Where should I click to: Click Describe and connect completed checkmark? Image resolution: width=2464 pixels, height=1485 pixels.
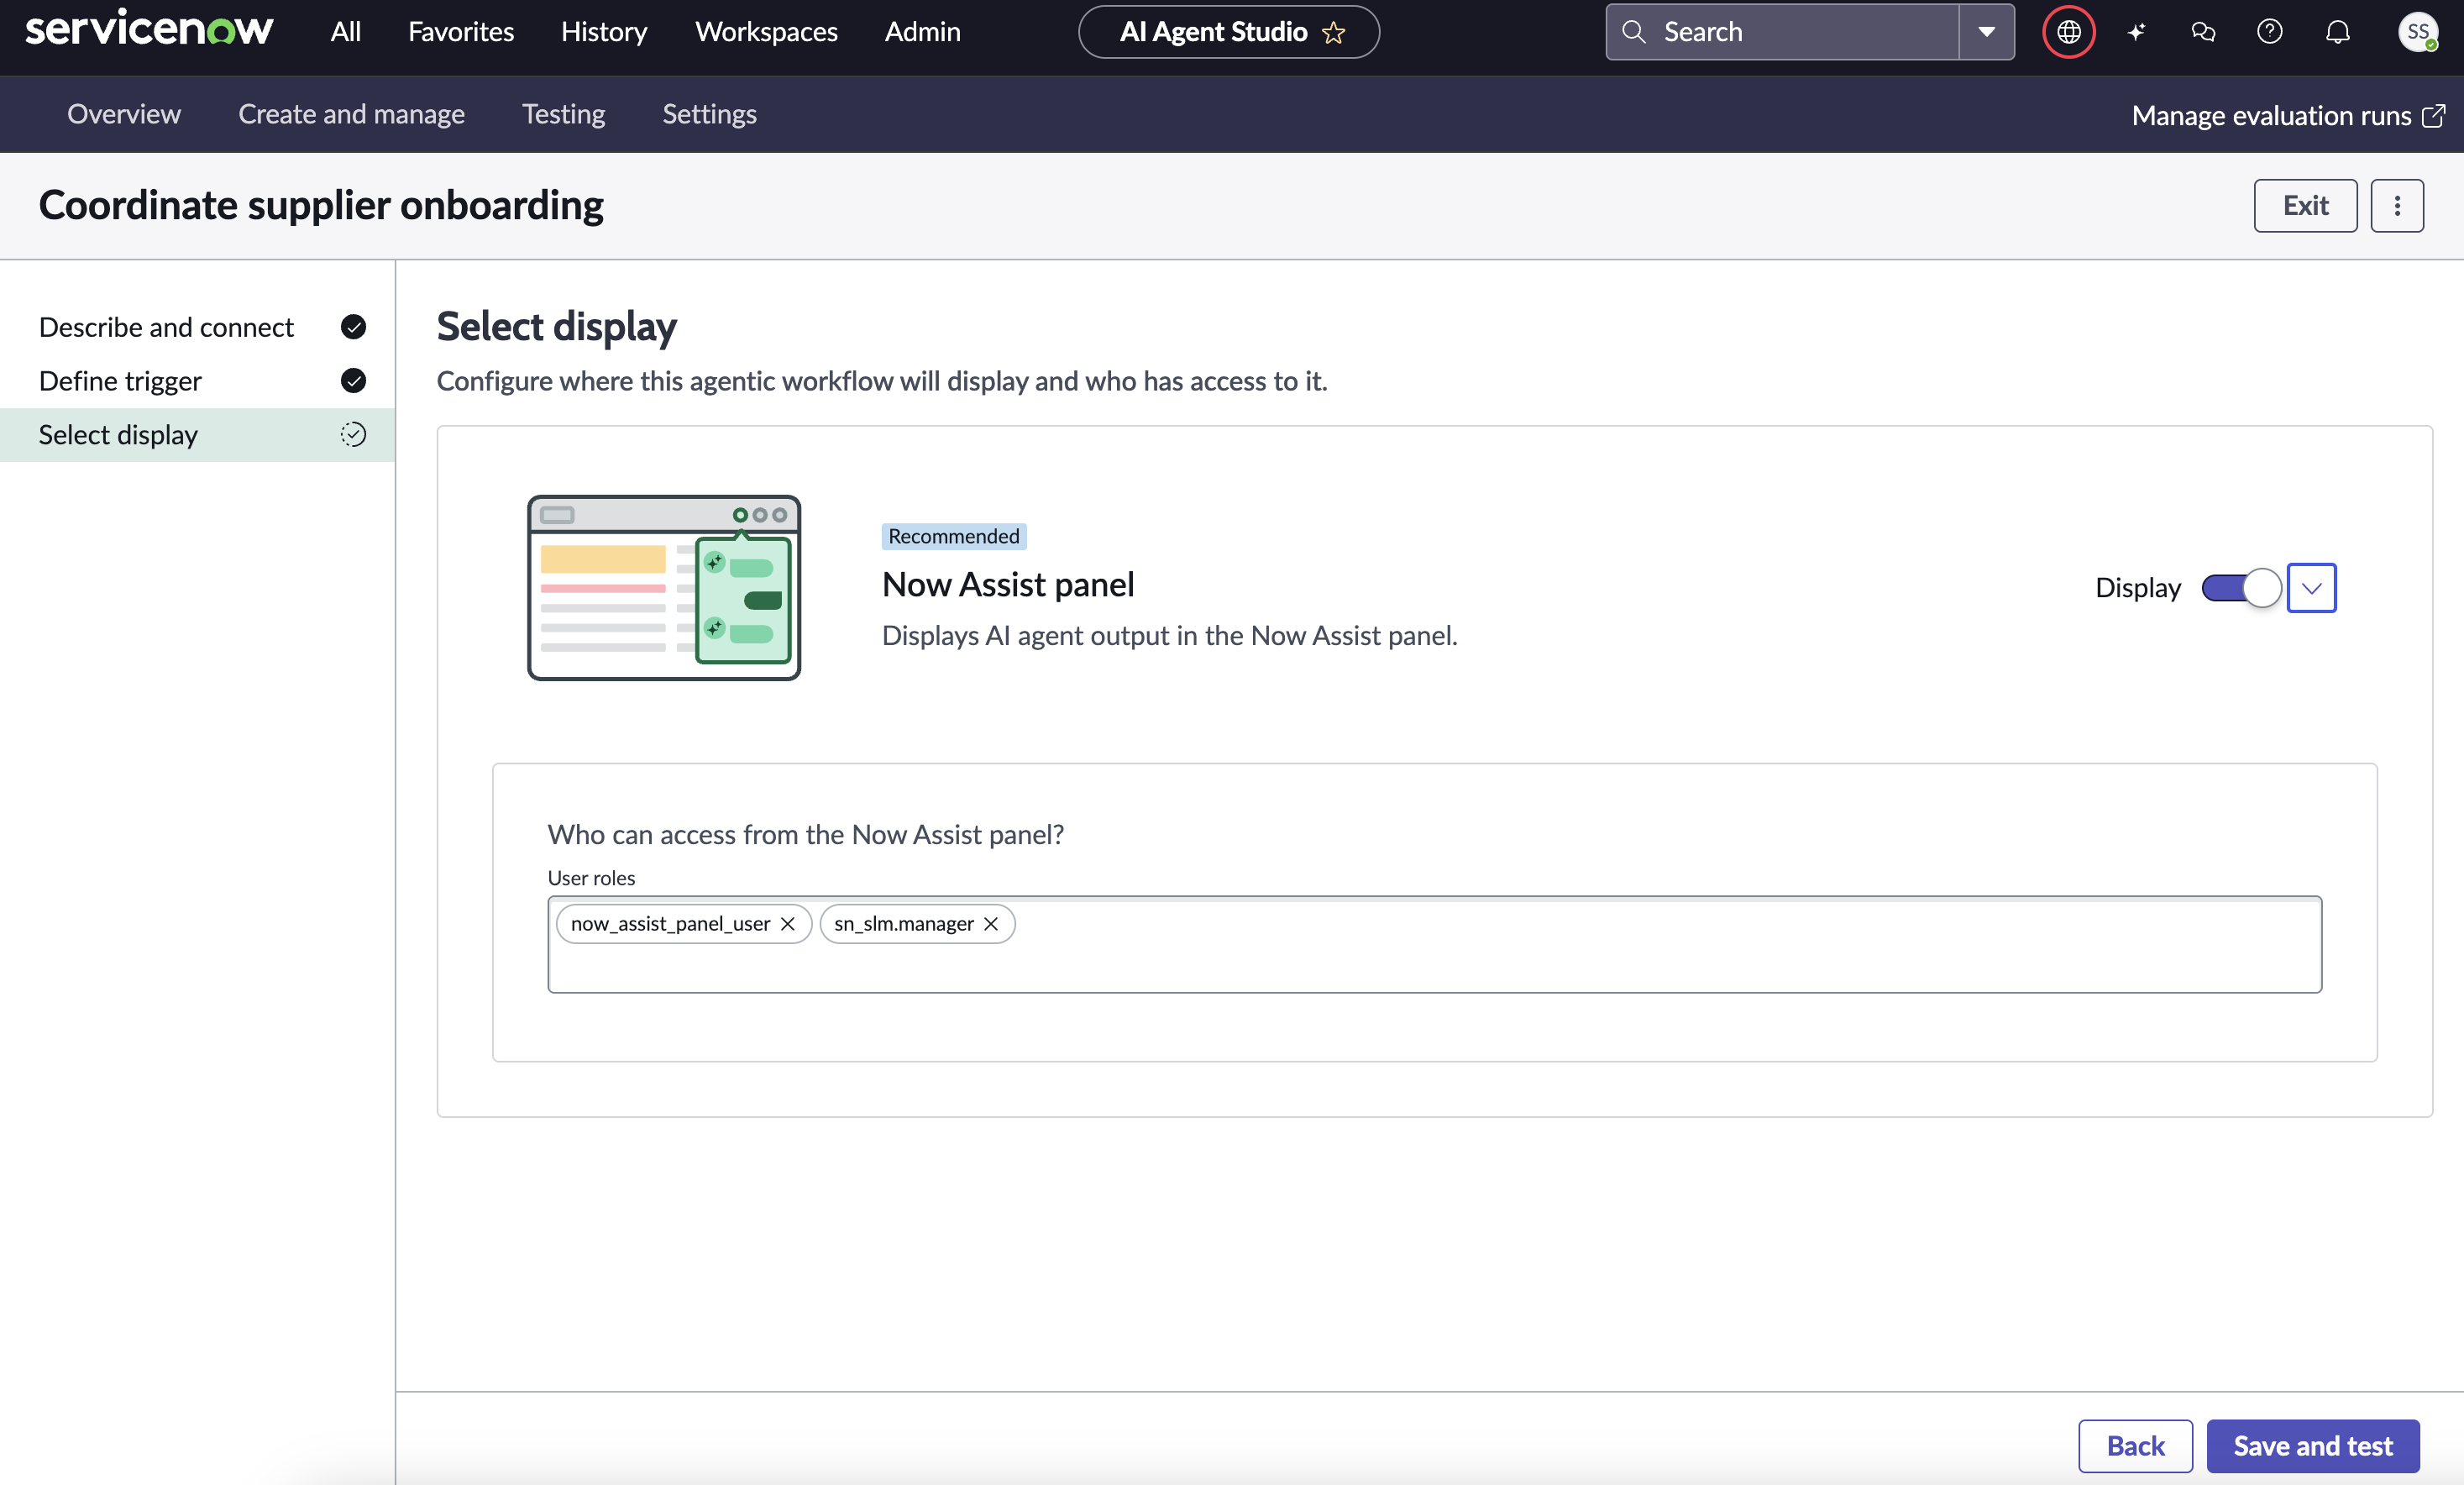click(353, 327)
